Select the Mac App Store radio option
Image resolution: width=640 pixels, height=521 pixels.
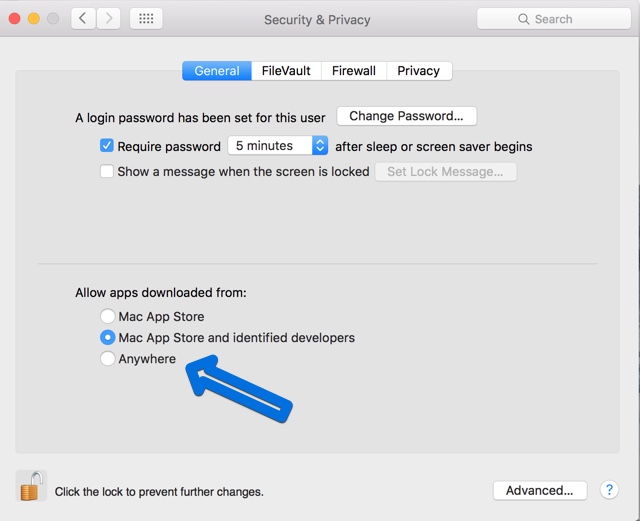(x=107, y=316)
